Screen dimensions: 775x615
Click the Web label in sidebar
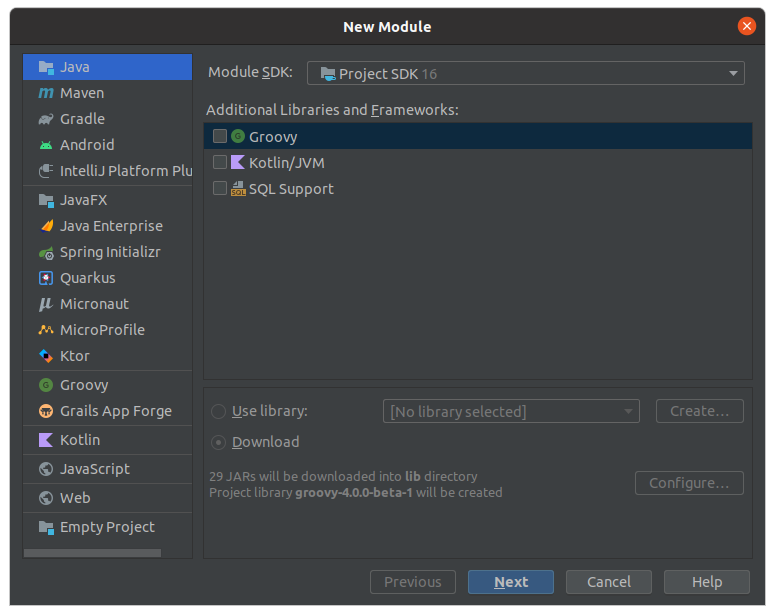[x=75, y=498]
